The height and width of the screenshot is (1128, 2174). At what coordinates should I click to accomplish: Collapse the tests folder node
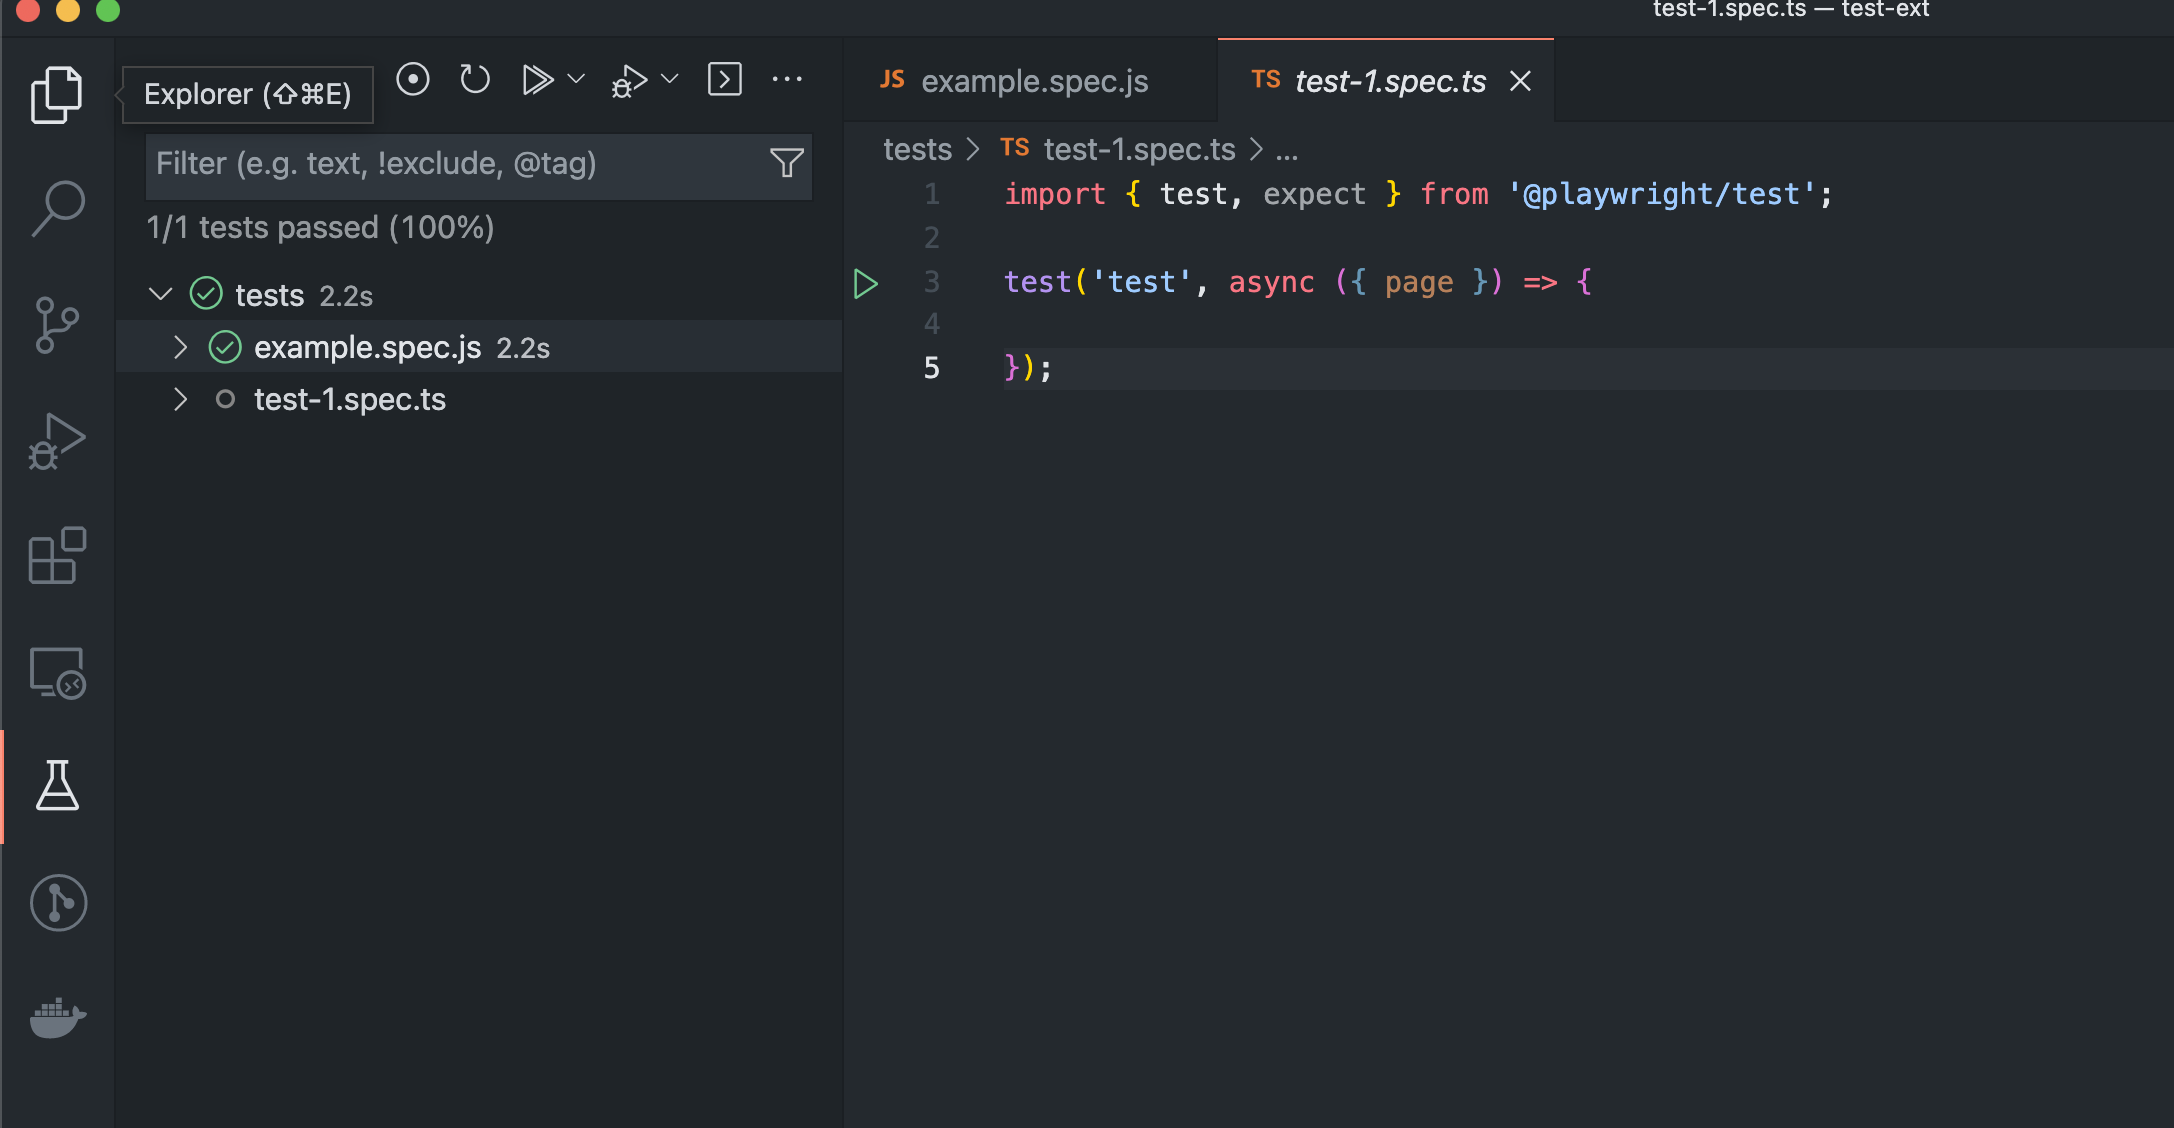[161, 295]
